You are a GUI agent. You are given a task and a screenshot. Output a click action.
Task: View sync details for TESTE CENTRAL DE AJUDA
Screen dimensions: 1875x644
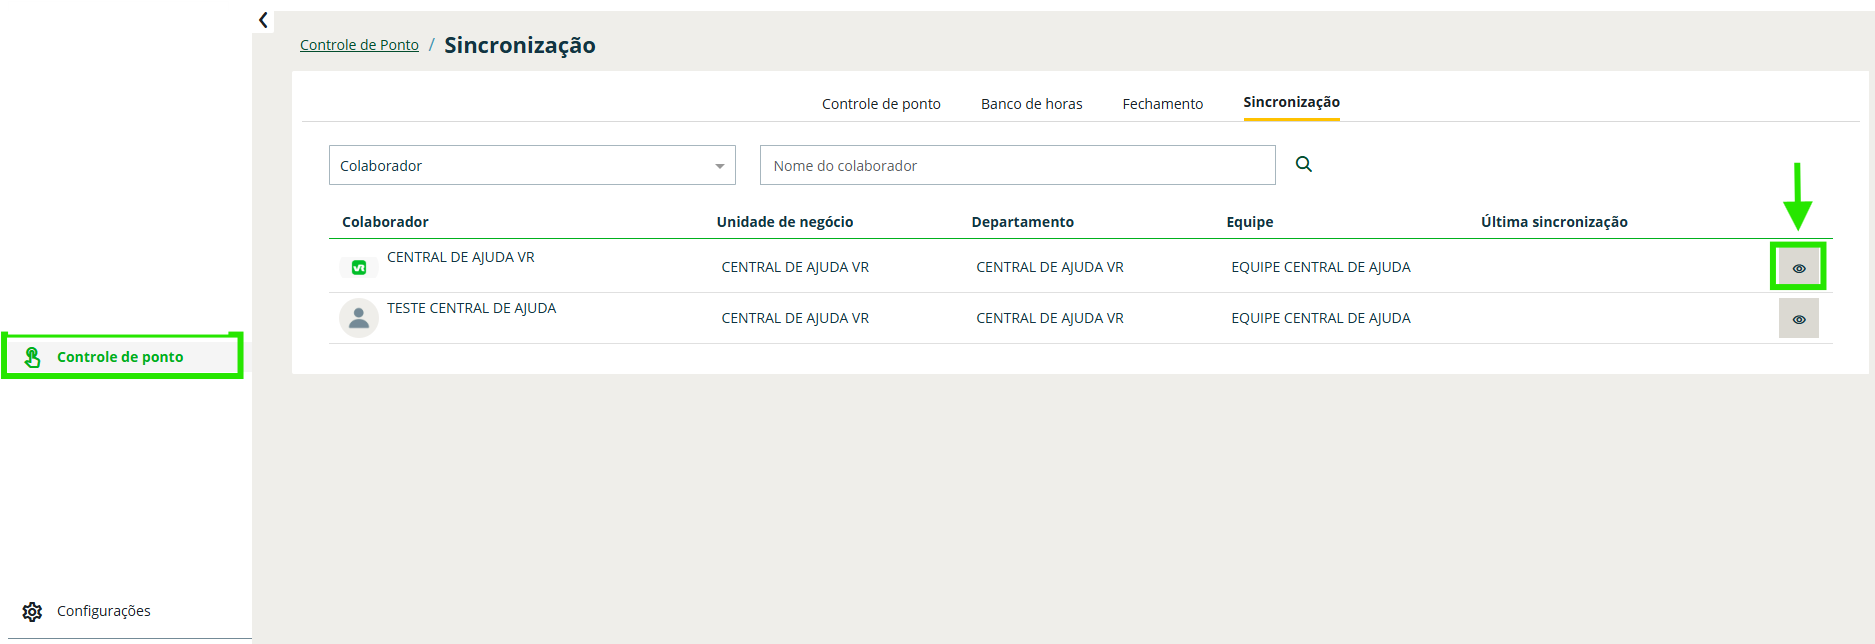point(1798,319)
